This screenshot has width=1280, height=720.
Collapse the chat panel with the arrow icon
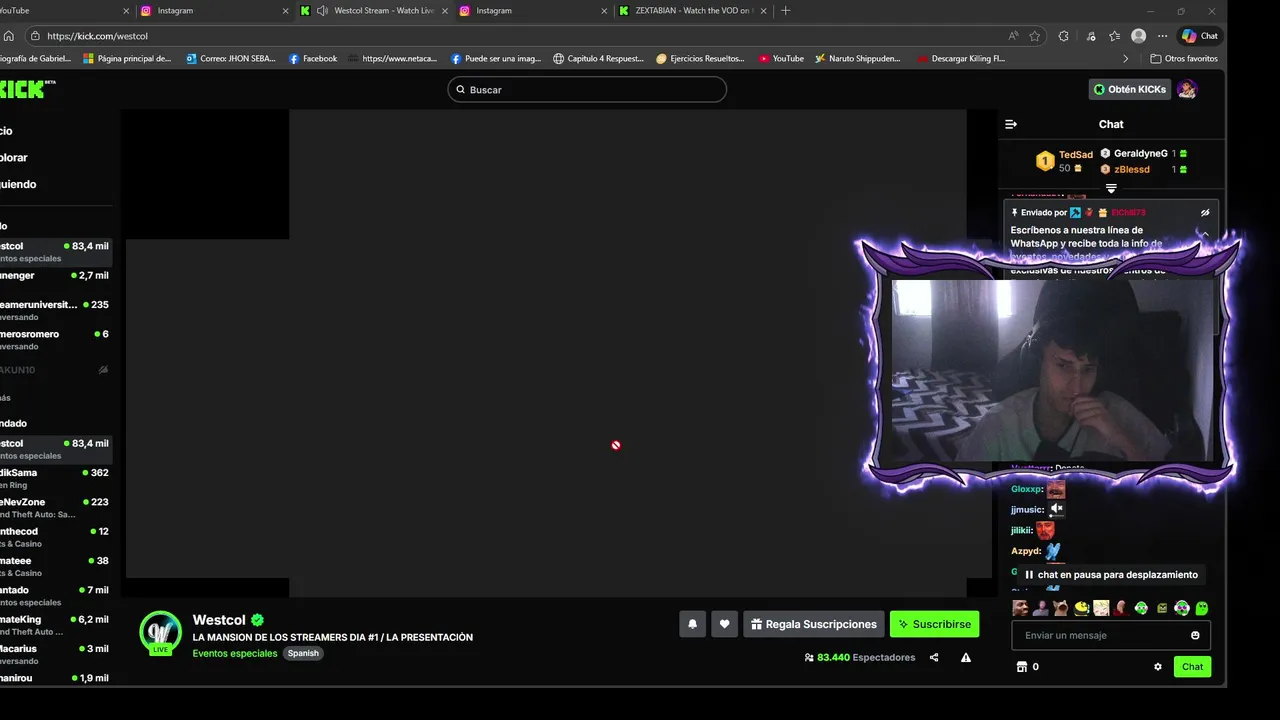click(1011, 124)
